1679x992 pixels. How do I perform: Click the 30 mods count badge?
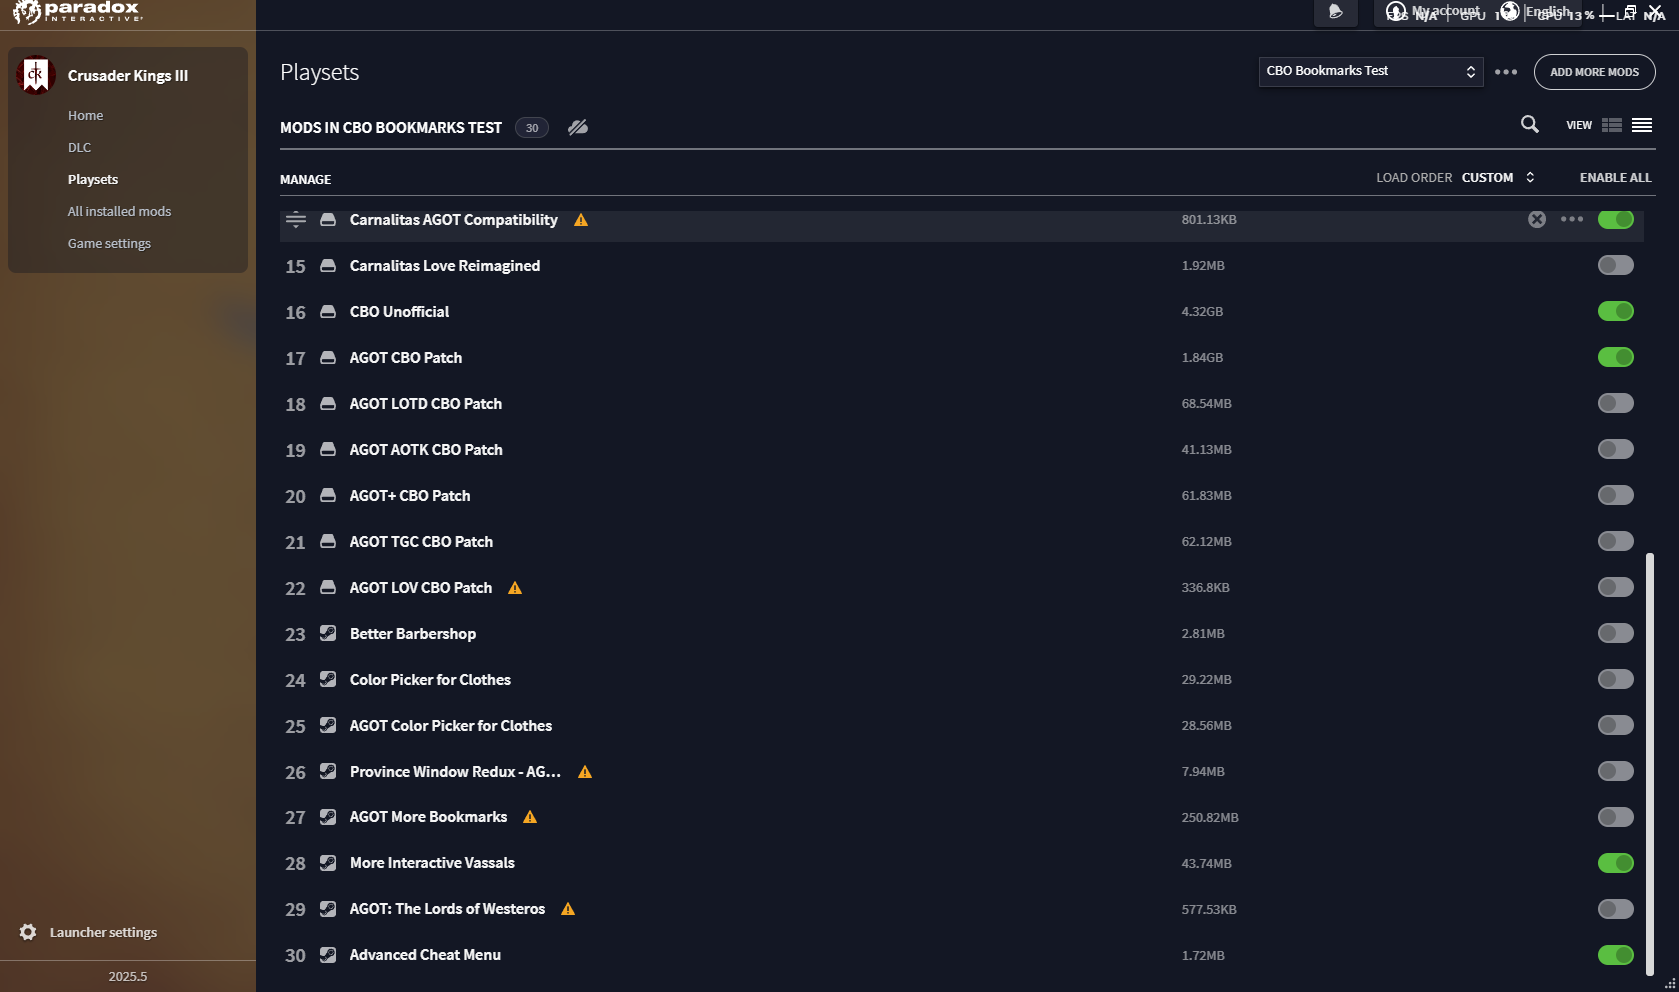[532, 127]
